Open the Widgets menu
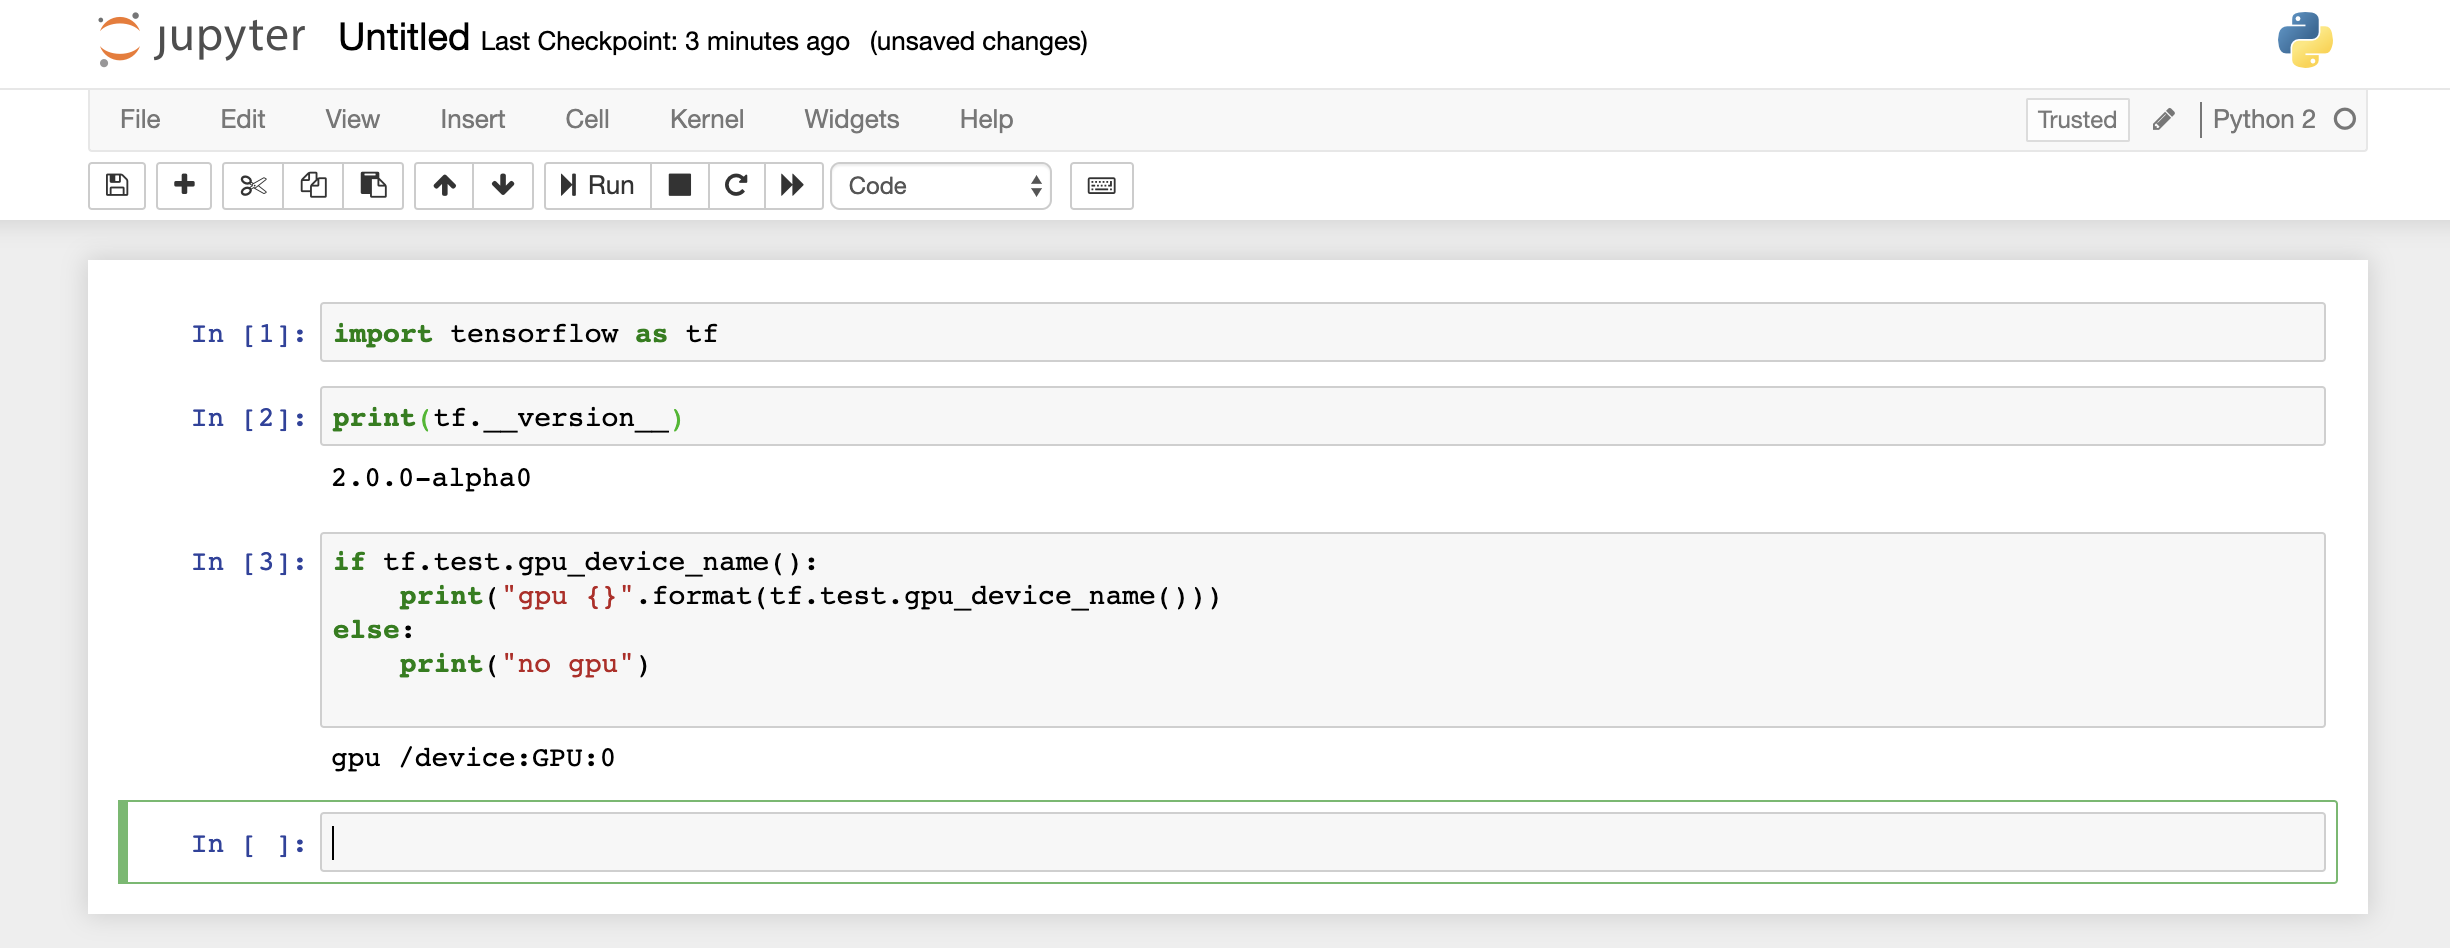The image size is (2450, 948). (851, 119)
